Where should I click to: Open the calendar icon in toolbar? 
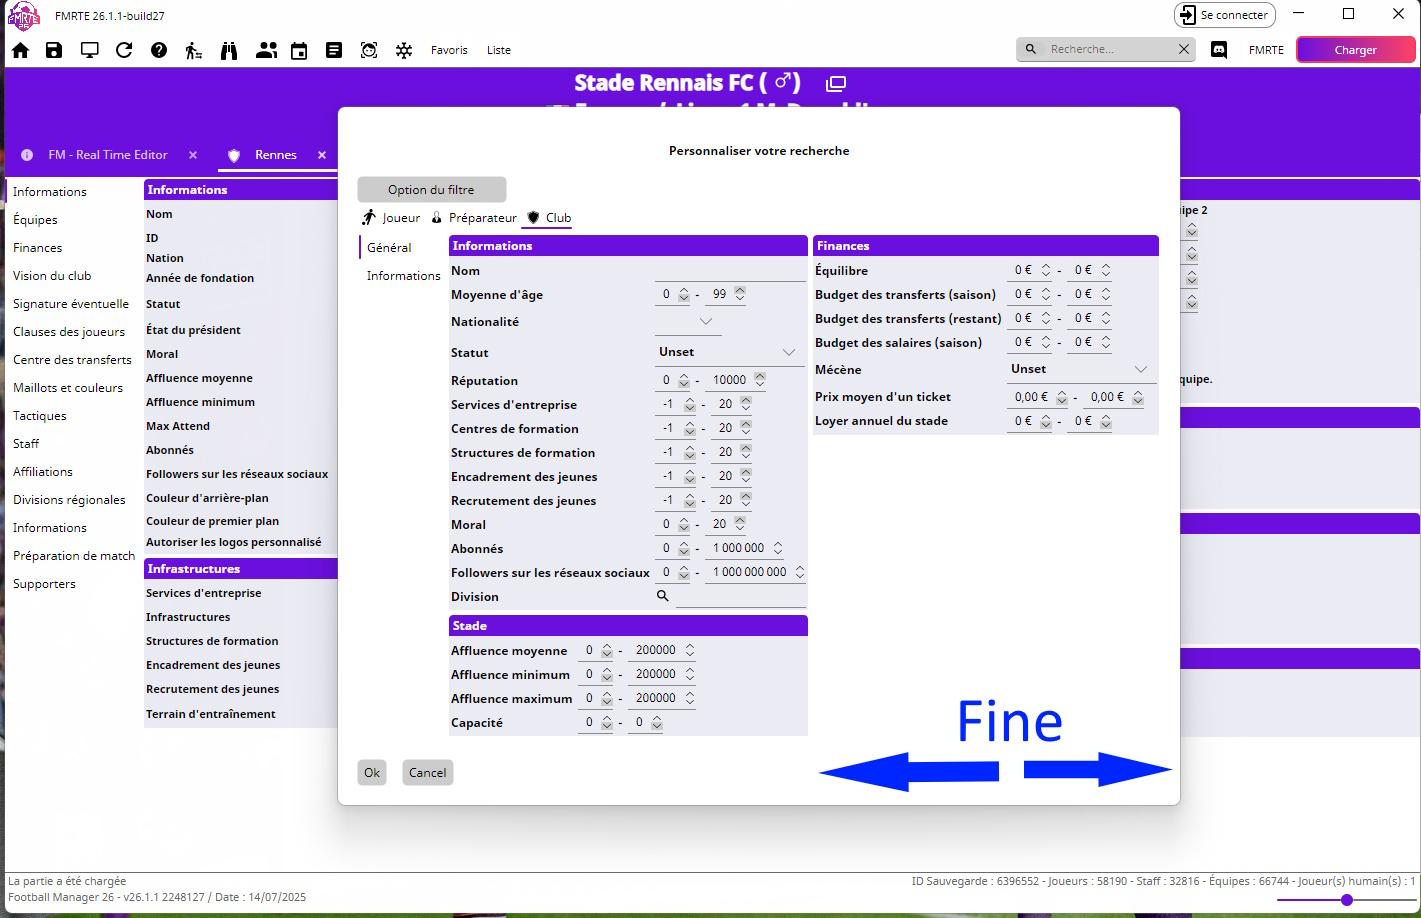pos(299,50)
